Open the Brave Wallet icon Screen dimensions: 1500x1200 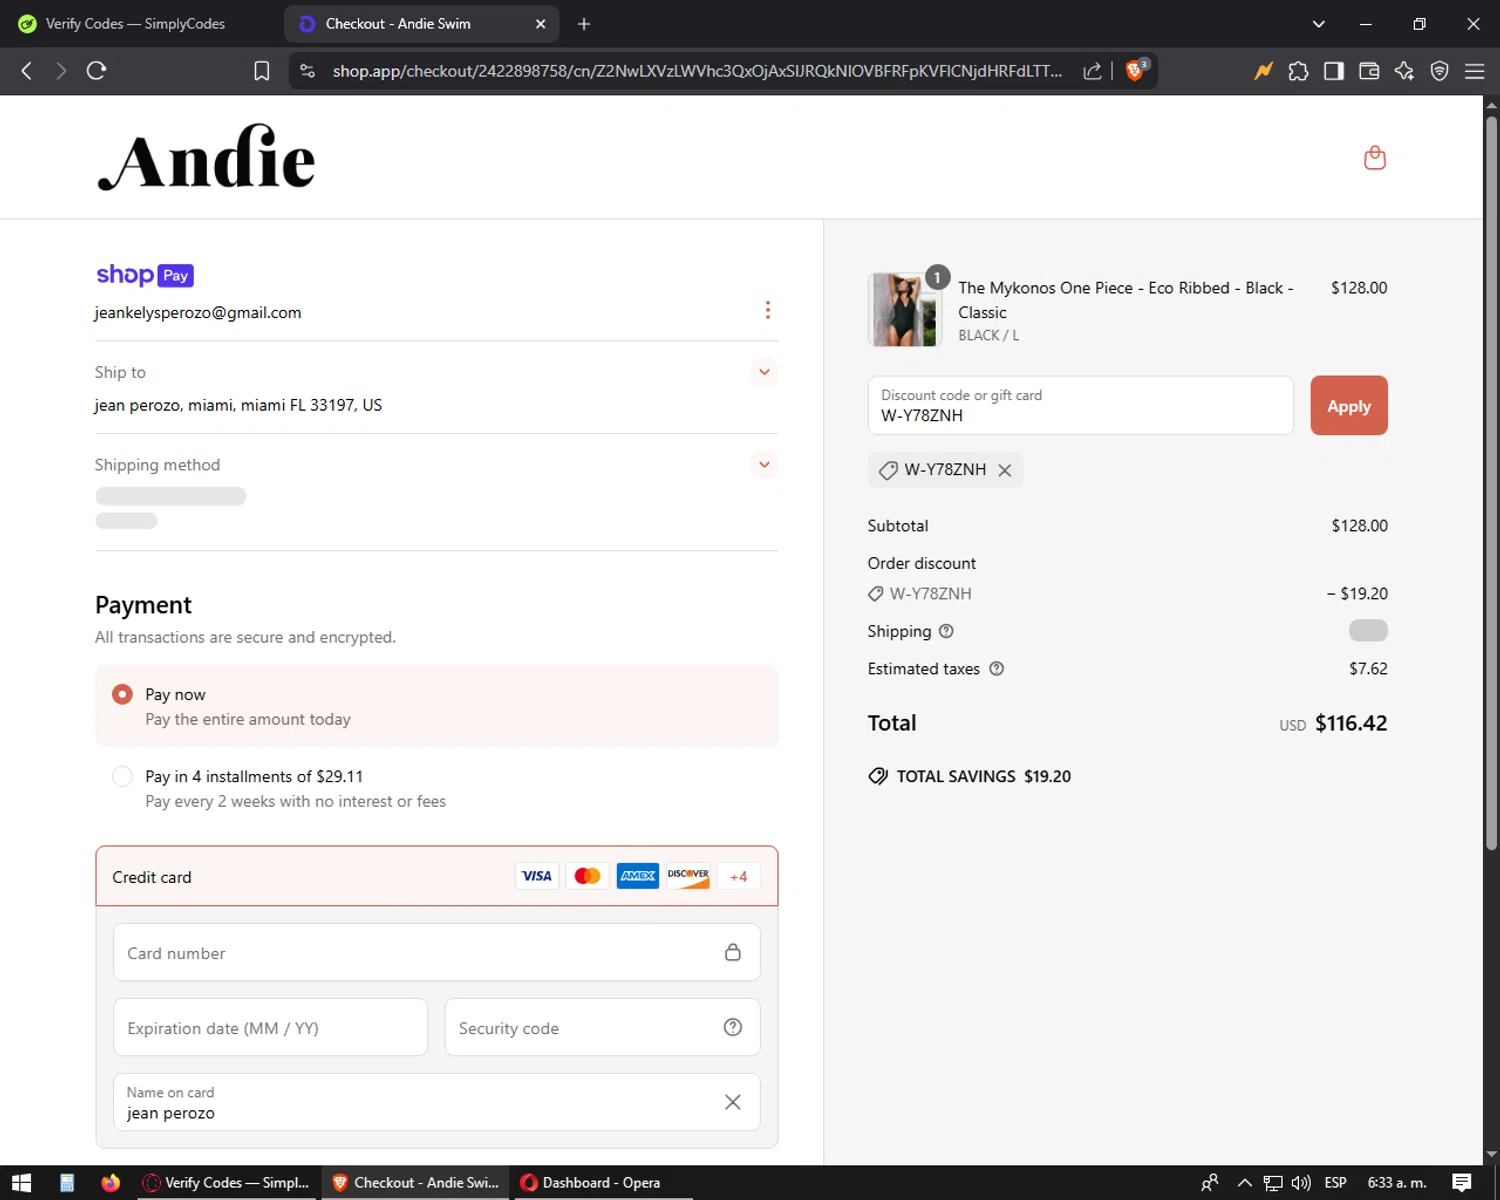pyautogui.click(x=1369, y=71)
